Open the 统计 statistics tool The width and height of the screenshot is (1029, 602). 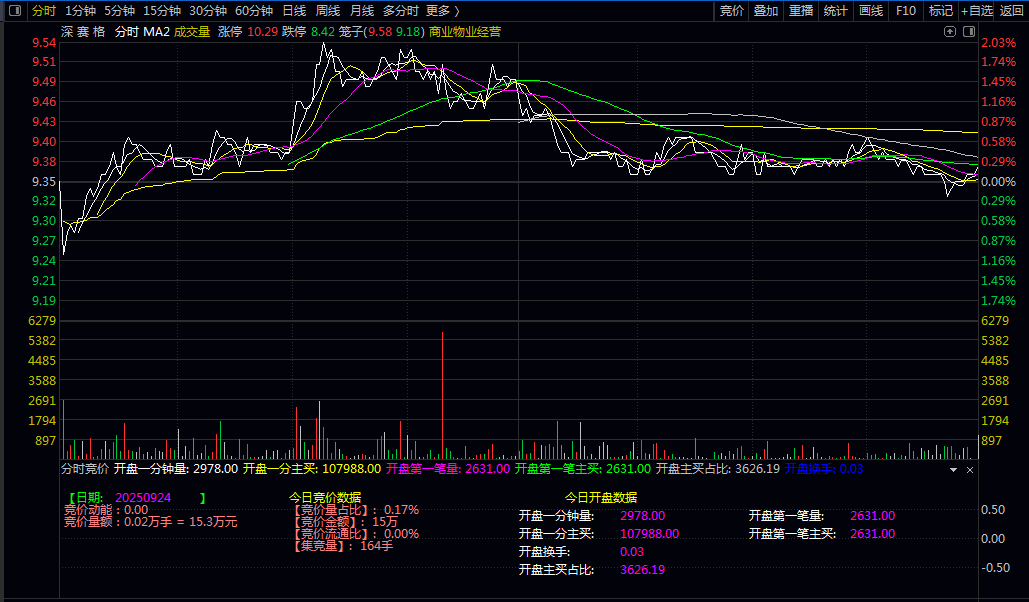coord(835,11)
